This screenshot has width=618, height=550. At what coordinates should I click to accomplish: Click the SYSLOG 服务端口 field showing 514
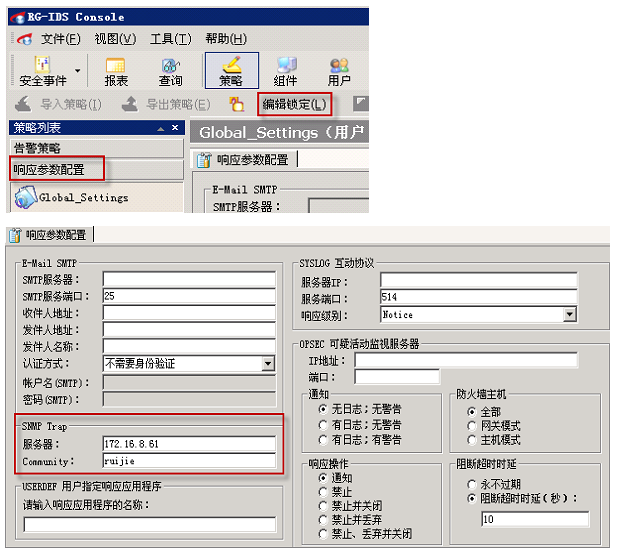(x=478, y=296)
